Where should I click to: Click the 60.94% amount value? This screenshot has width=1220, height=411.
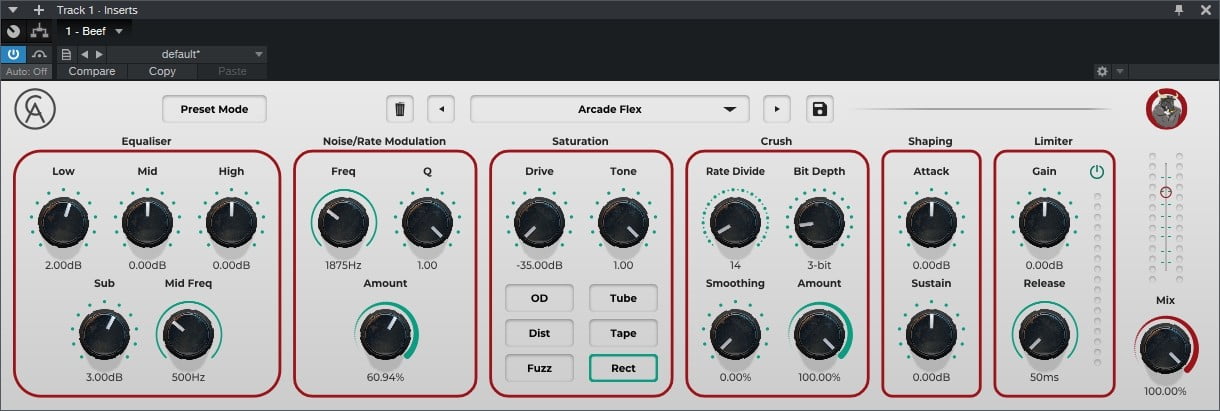pos(385,378)
